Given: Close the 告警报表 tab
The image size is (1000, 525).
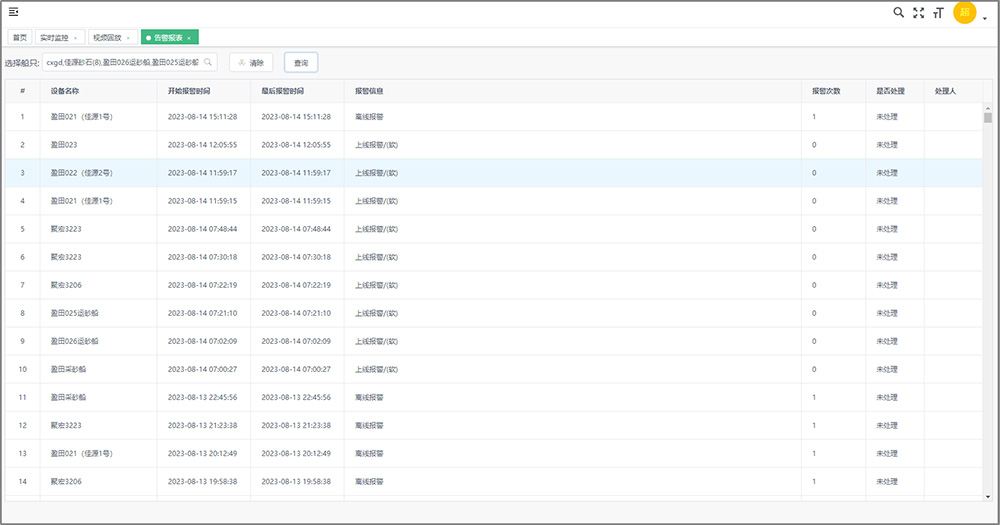Looking at the screenshot, I should [189, 38].
